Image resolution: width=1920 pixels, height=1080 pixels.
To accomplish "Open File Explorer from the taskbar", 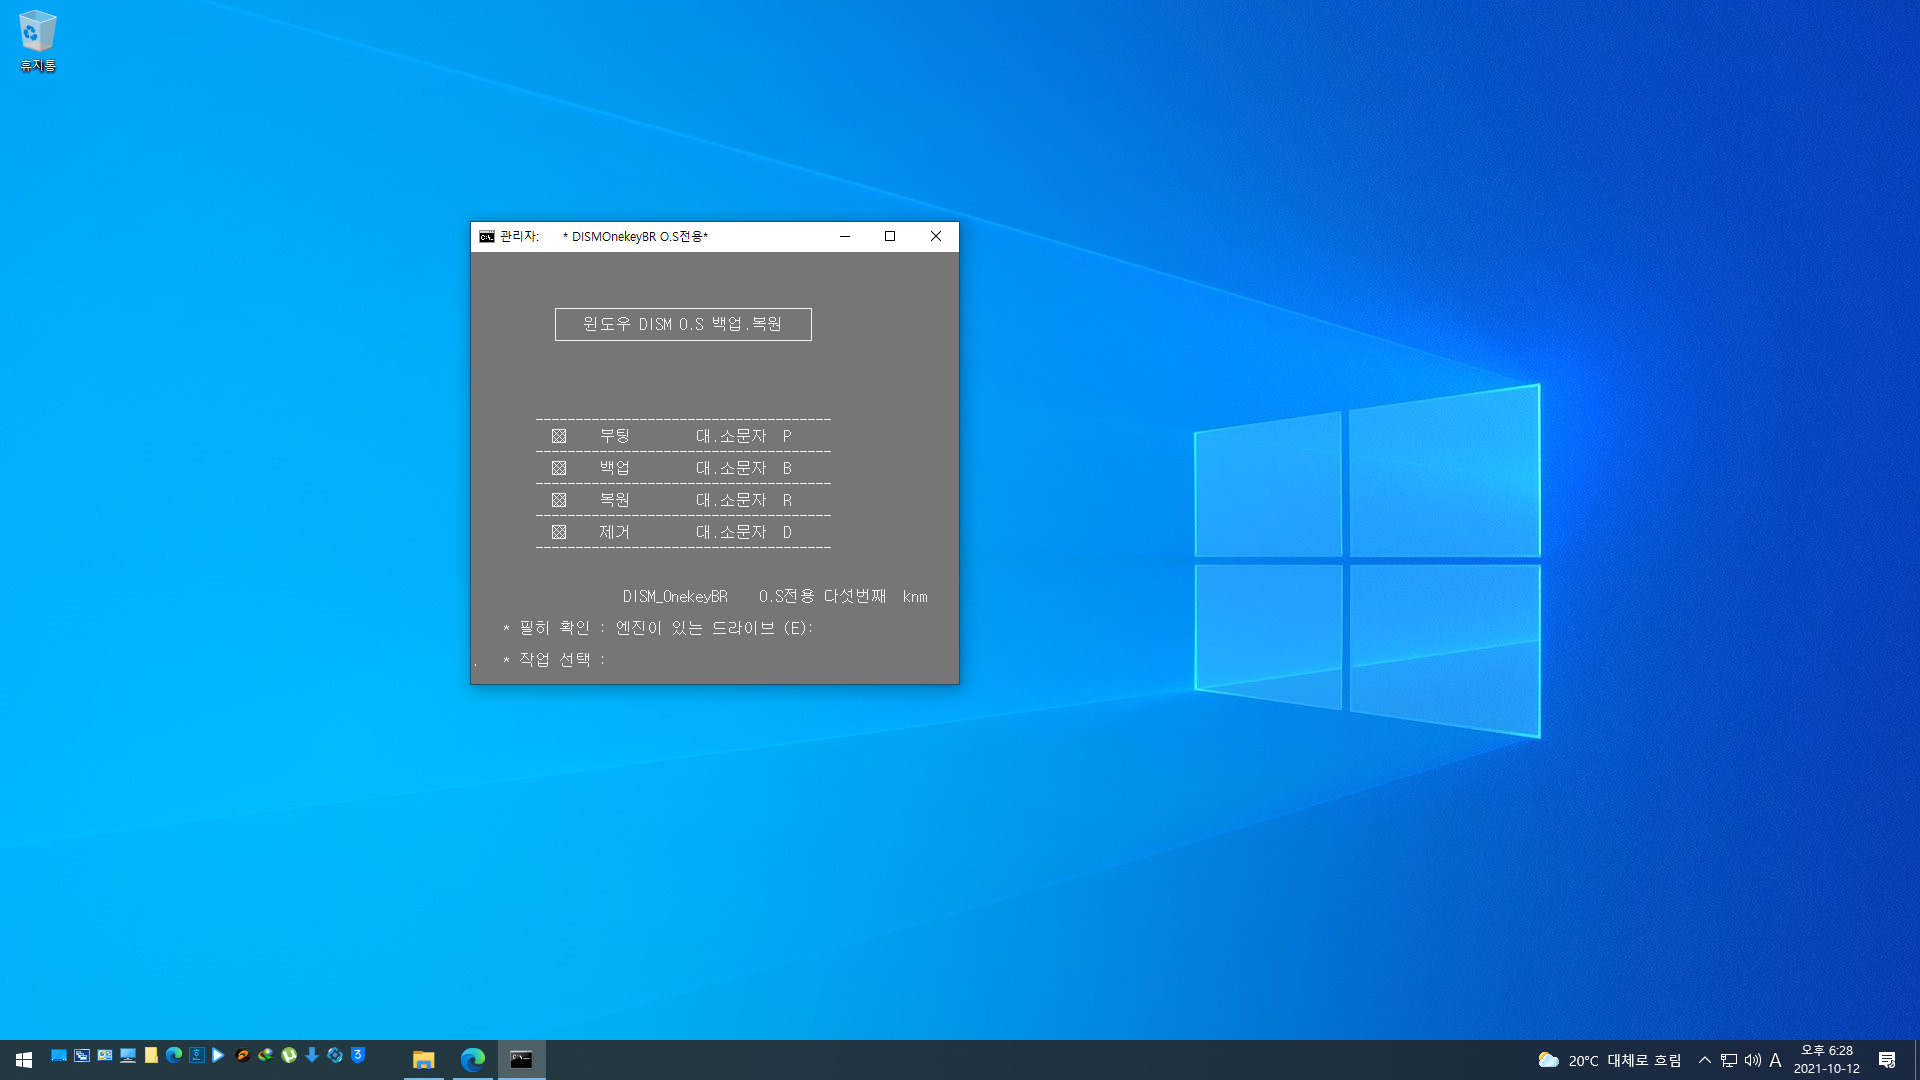I will point(424,1059).
